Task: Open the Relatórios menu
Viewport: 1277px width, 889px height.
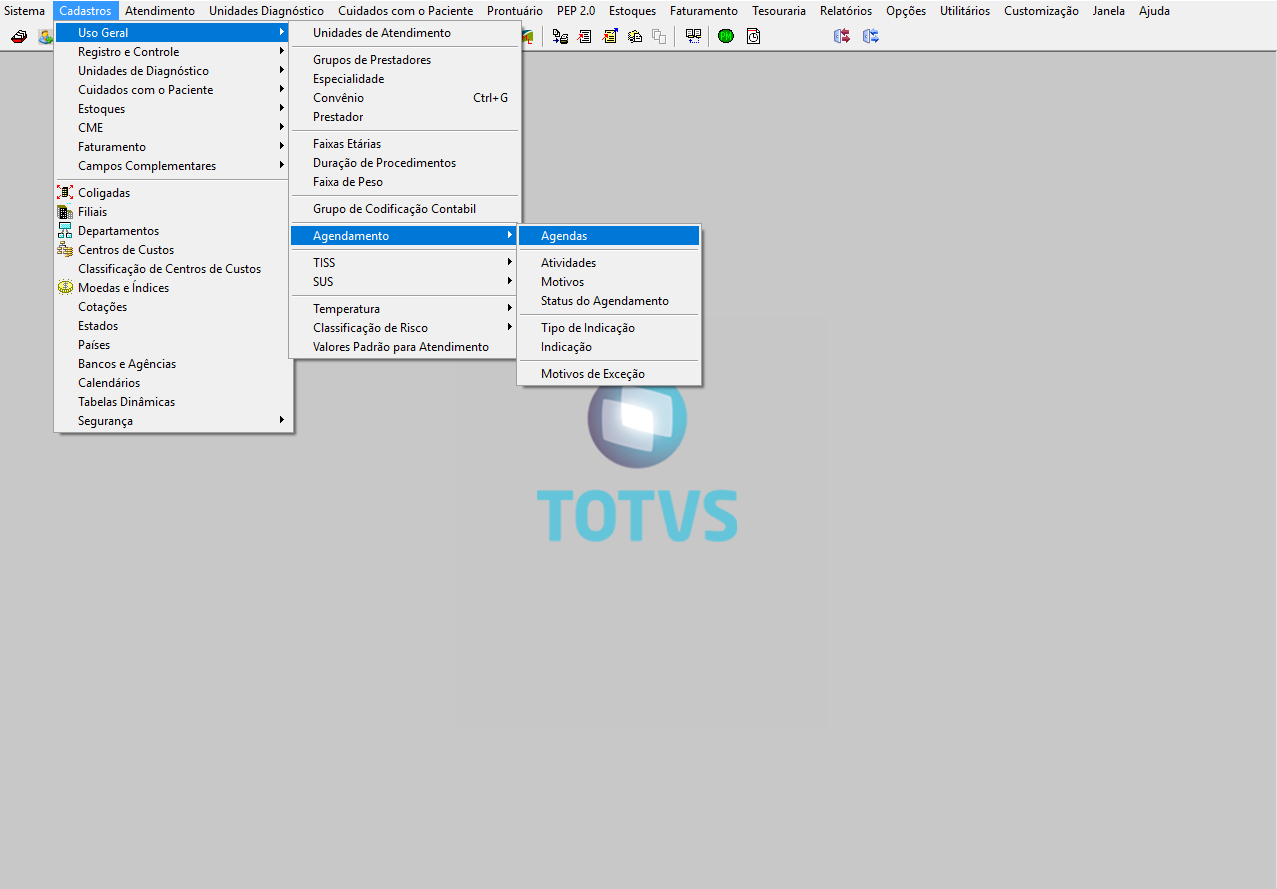Action: tap(846, 11)
